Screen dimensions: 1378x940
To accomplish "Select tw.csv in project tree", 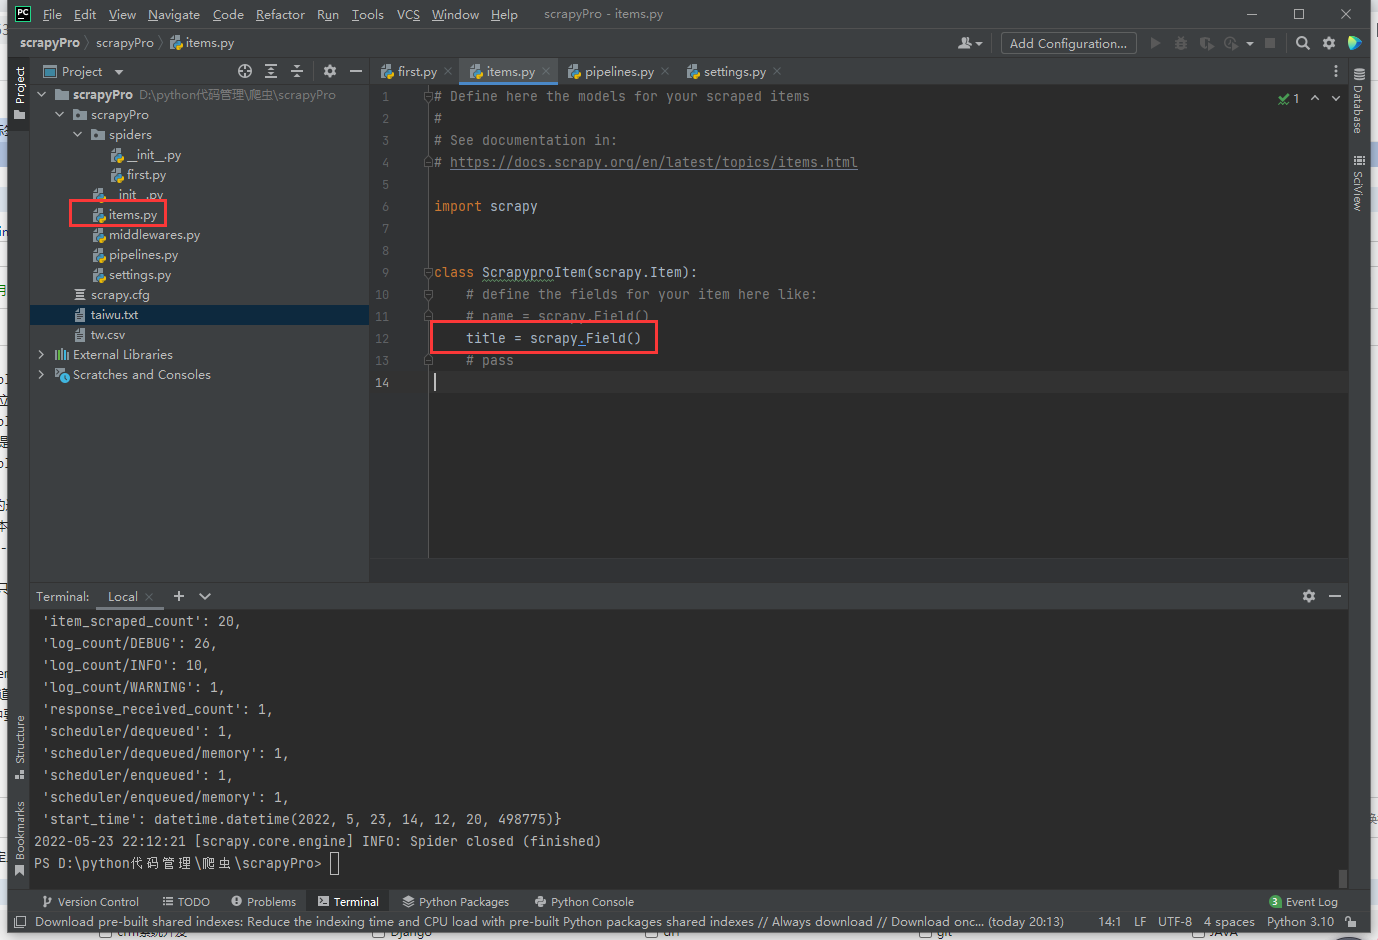I will (107, 335).
